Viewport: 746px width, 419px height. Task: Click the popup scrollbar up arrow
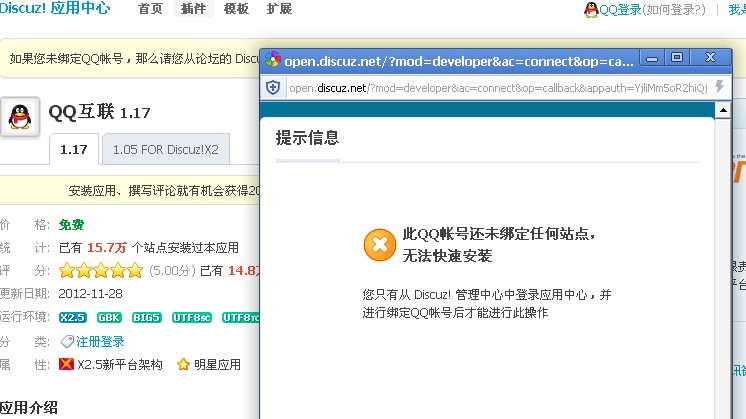[x=723, y=110]
